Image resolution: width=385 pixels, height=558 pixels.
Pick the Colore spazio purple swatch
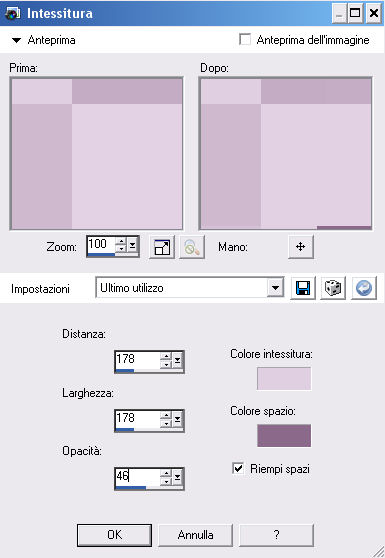pos(284,435)
